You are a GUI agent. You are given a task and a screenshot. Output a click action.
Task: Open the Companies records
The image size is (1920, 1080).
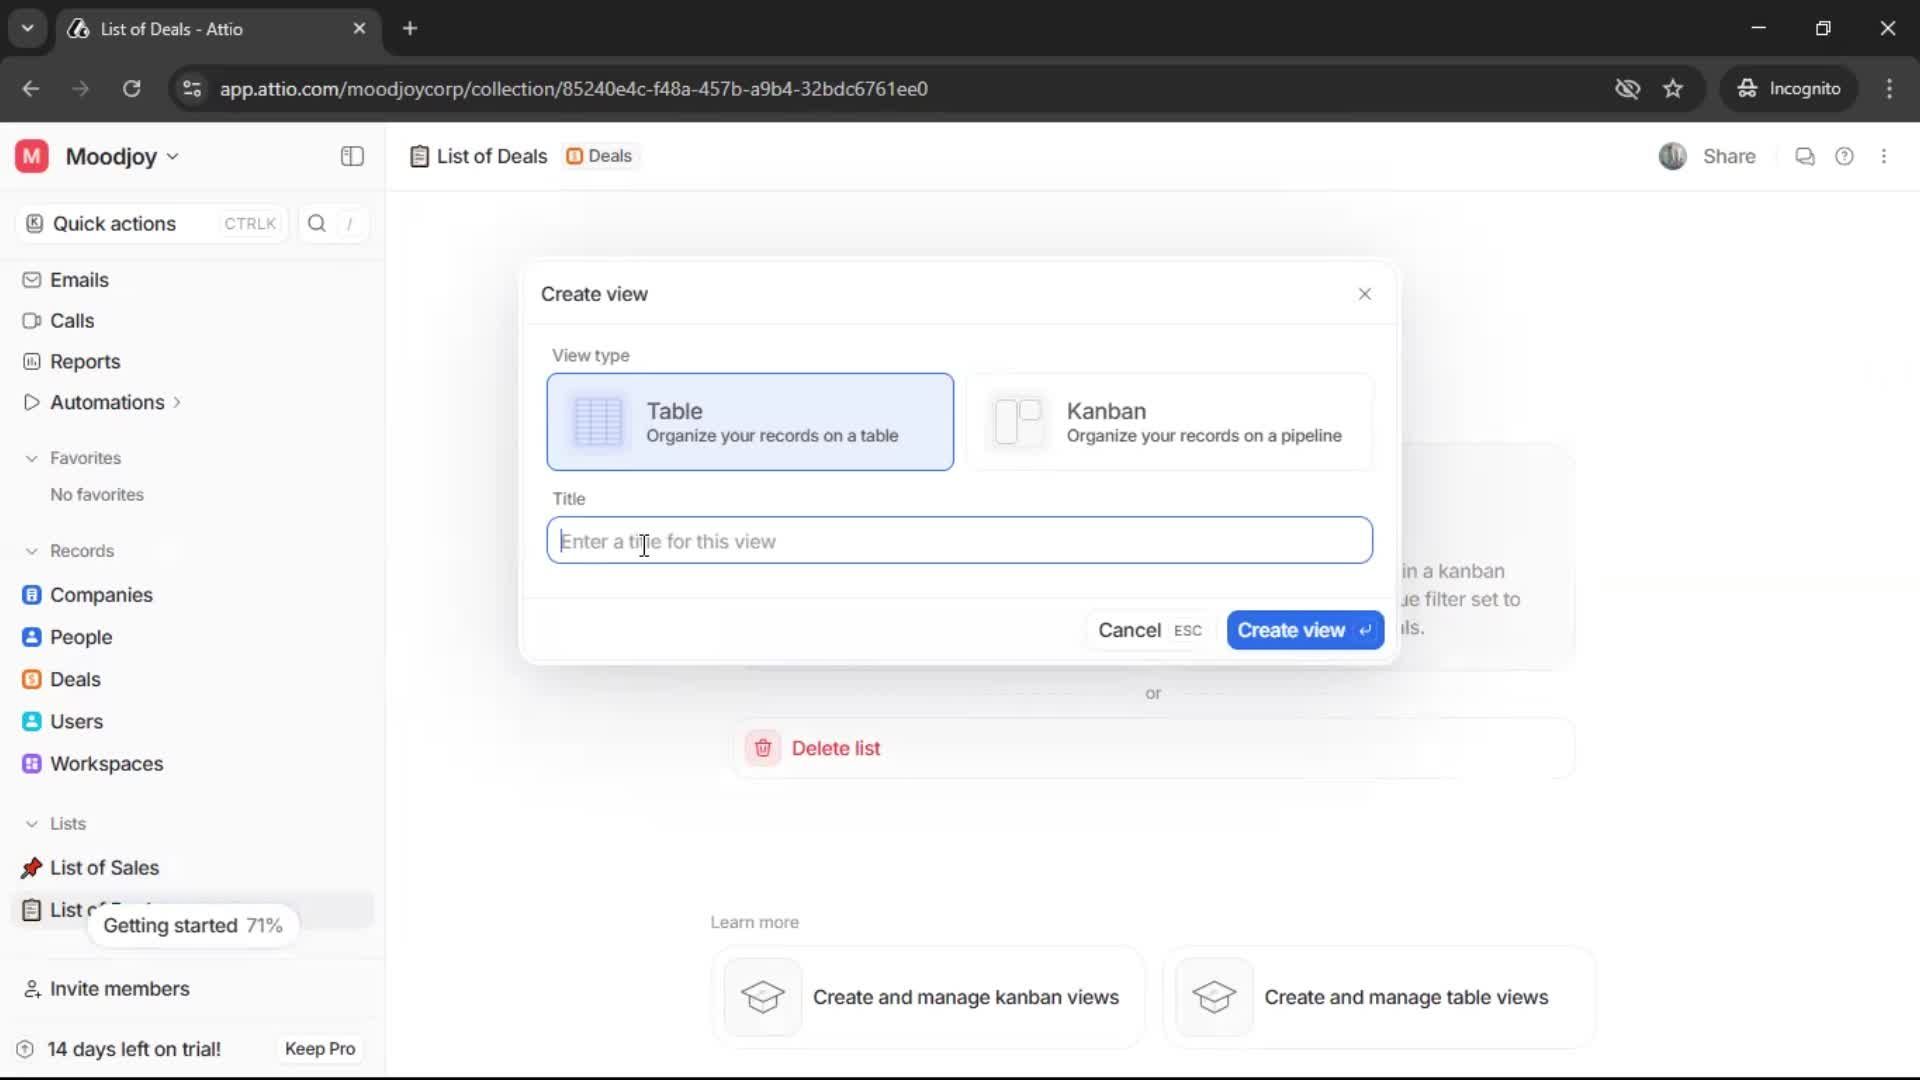pyautogui.click(x=101, y=595)
